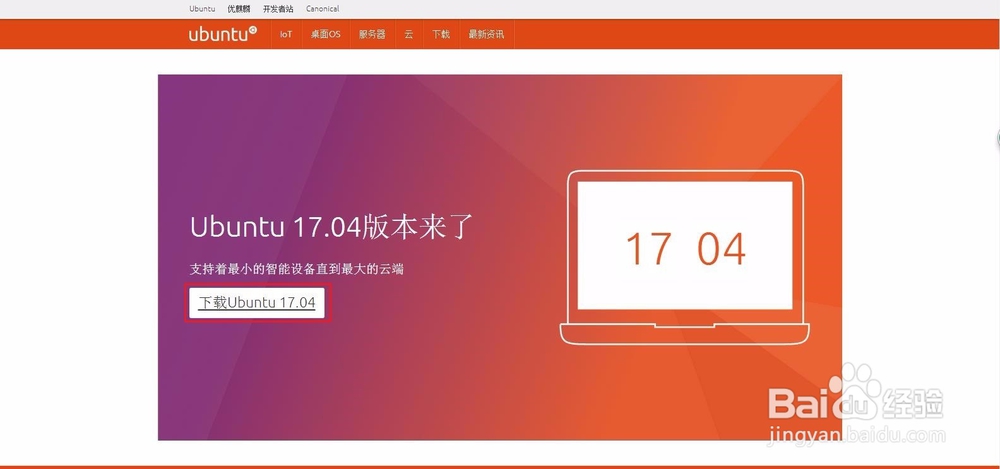
Task: Click the 下载Ubuntu 17.04 button
Action: pyautogui.click(x=258, y=302)
